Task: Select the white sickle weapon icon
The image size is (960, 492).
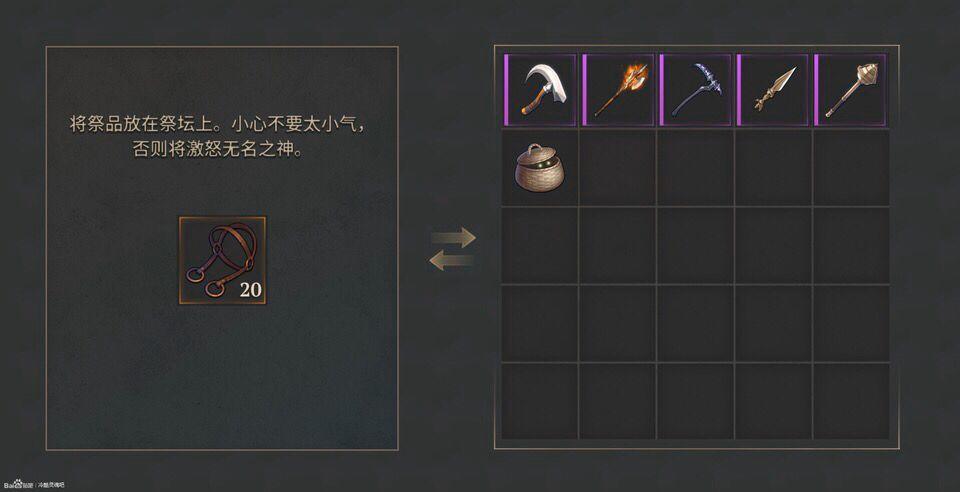Action: [x=540, y=90]
